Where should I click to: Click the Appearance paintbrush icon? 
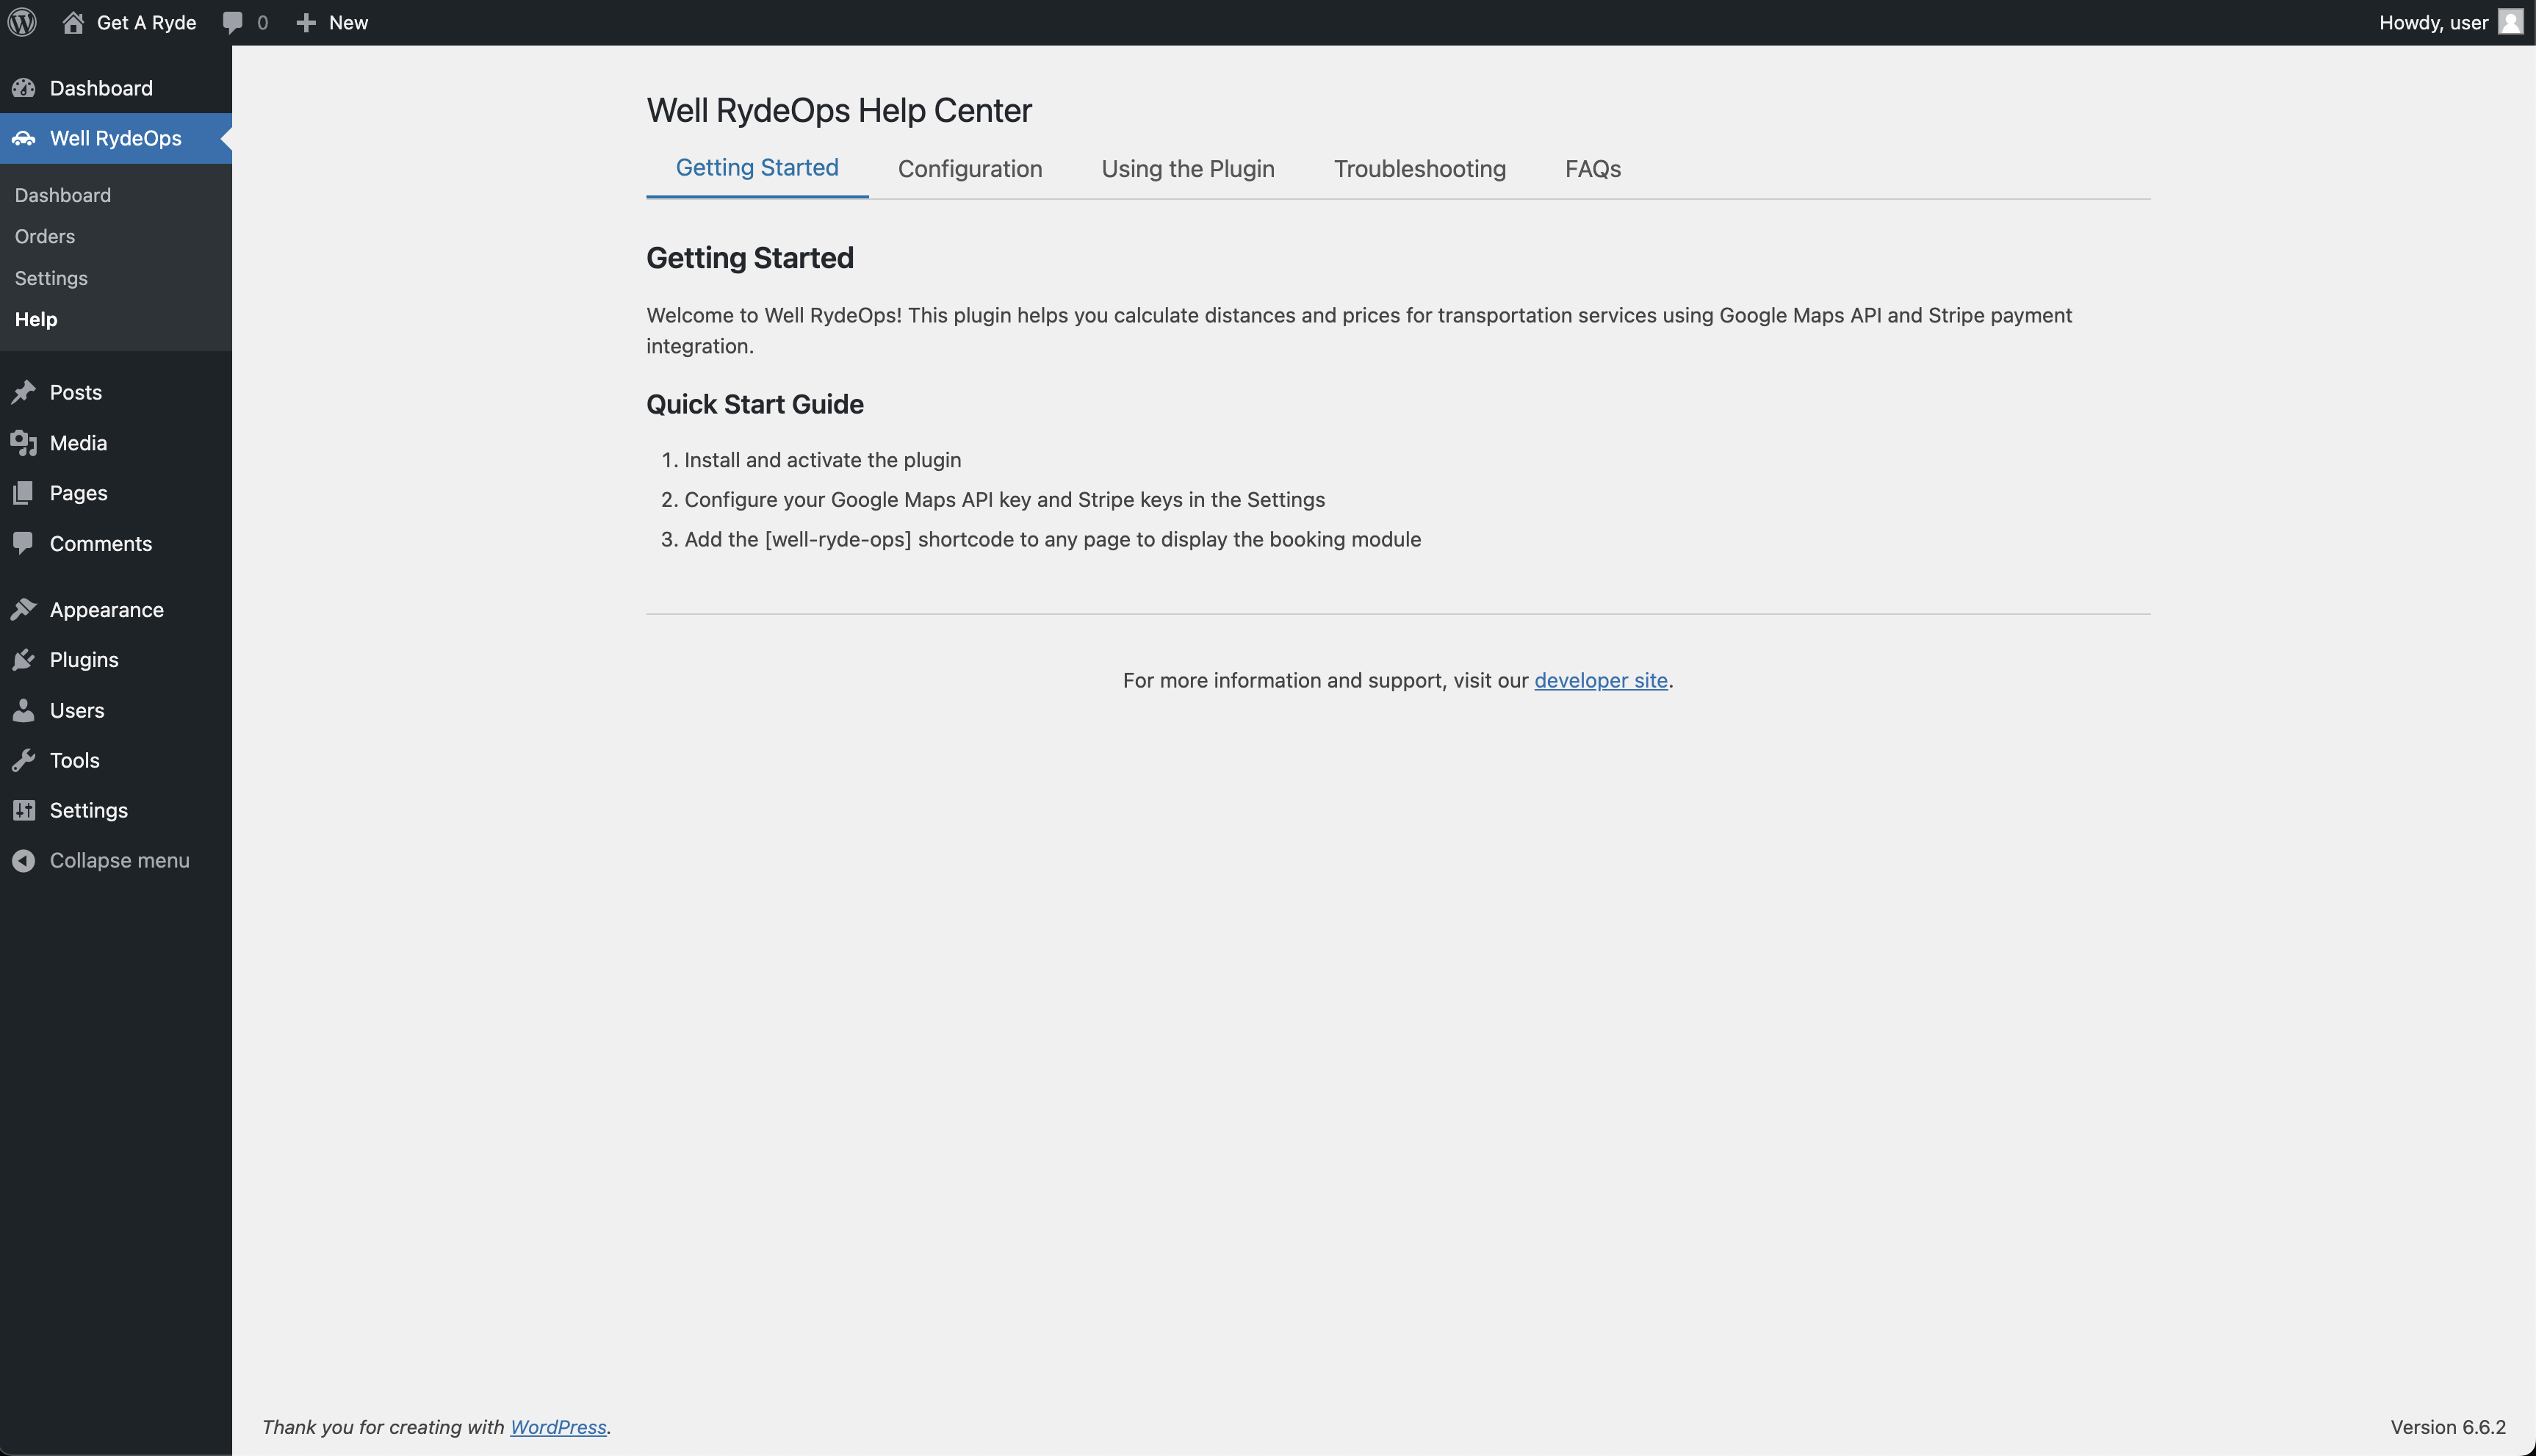pyautogui.click(x=24, y=609)
